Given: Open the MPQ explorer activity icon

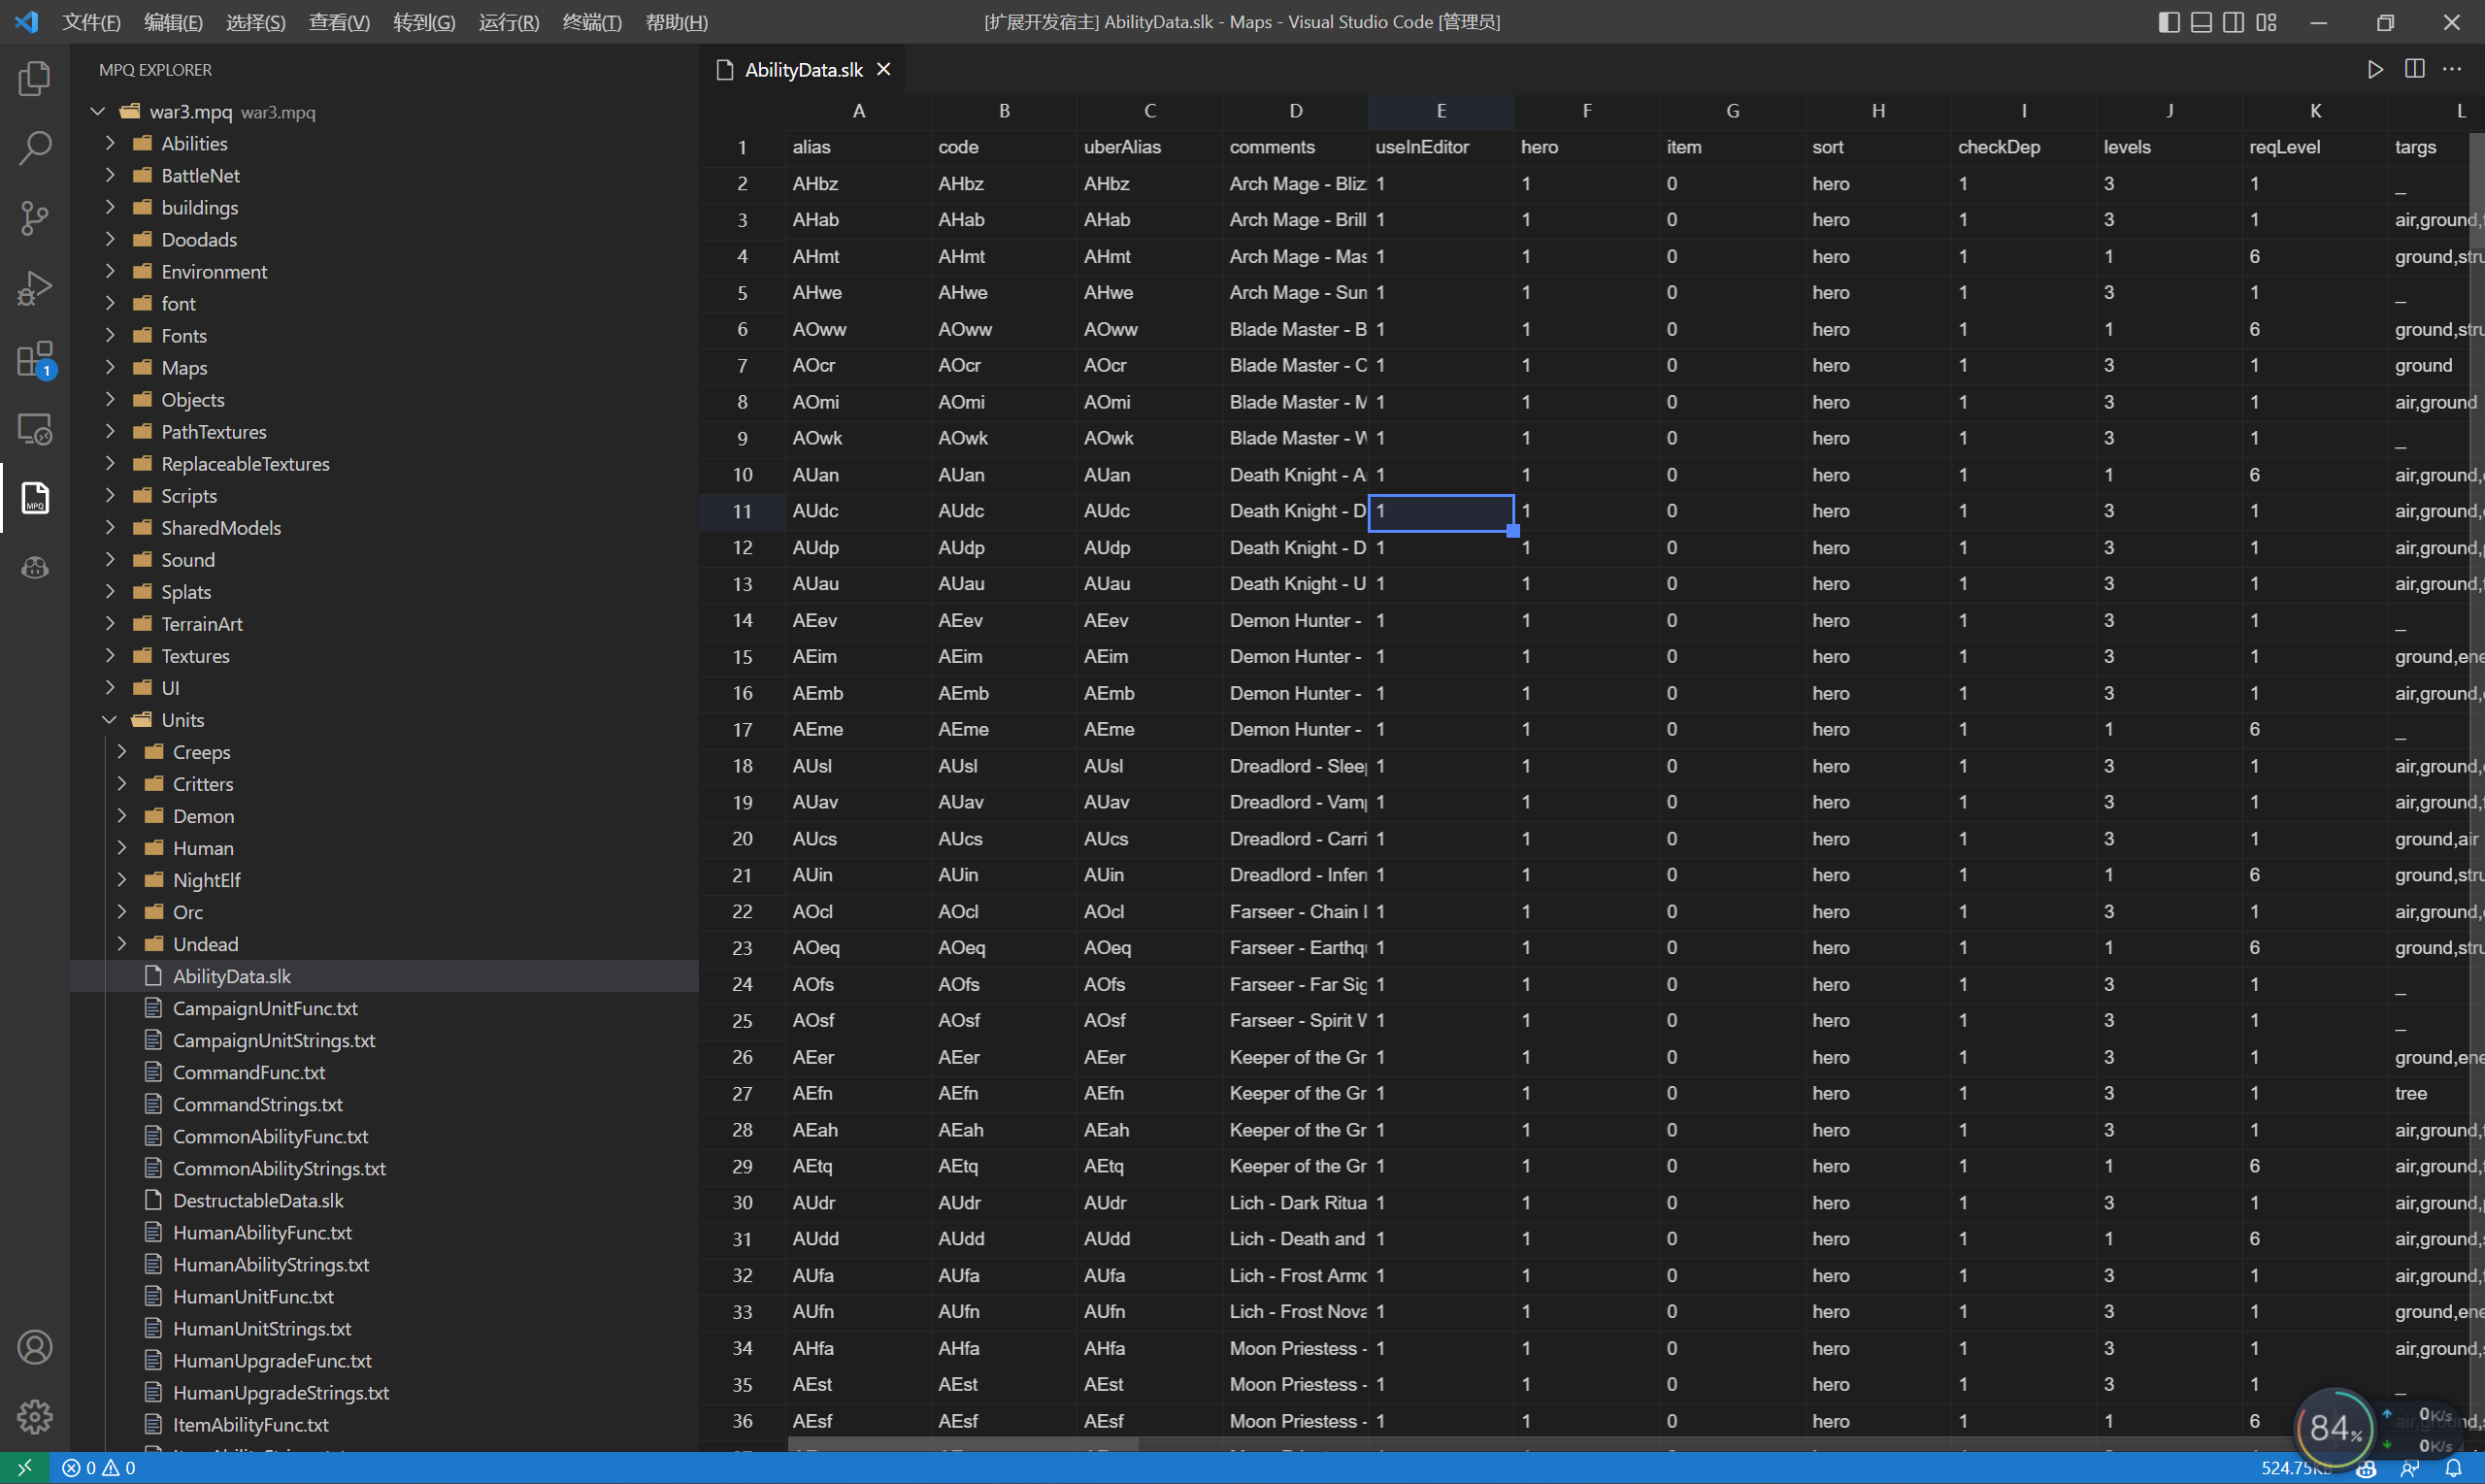Looking at the screenshot, I should click(35, 497).
